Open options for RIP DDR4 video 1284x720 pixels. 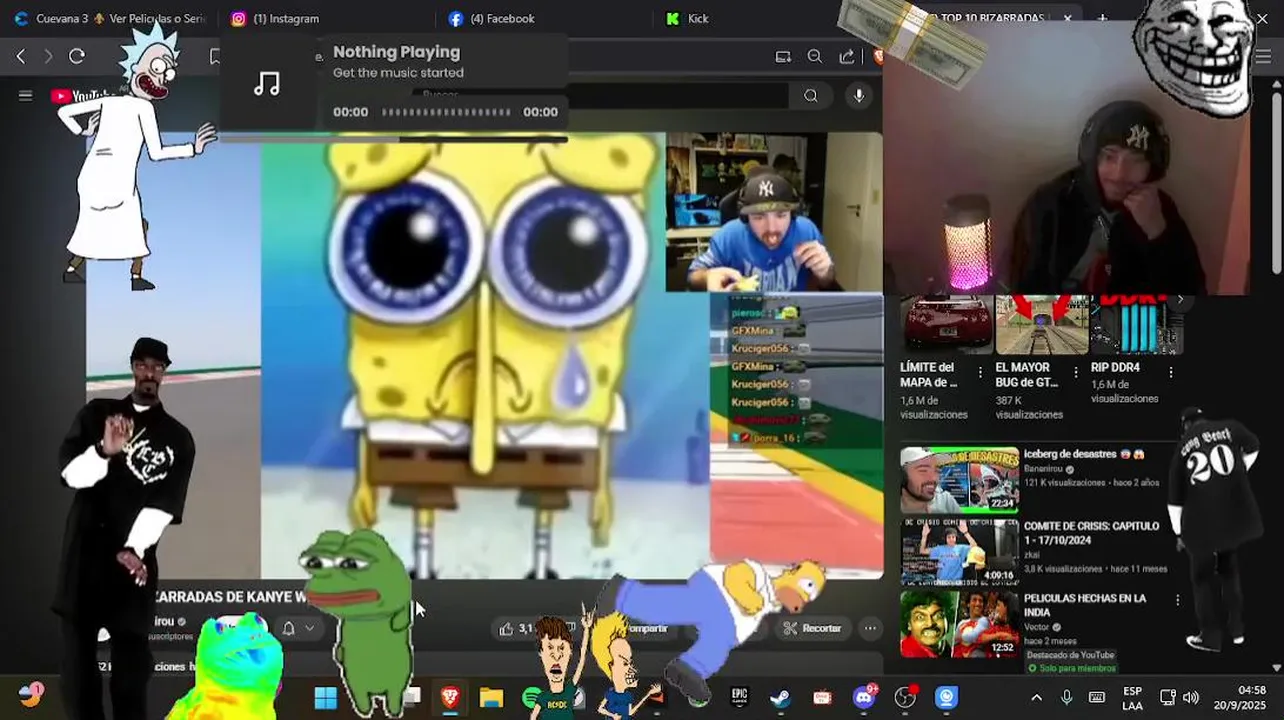(1171, 372)
